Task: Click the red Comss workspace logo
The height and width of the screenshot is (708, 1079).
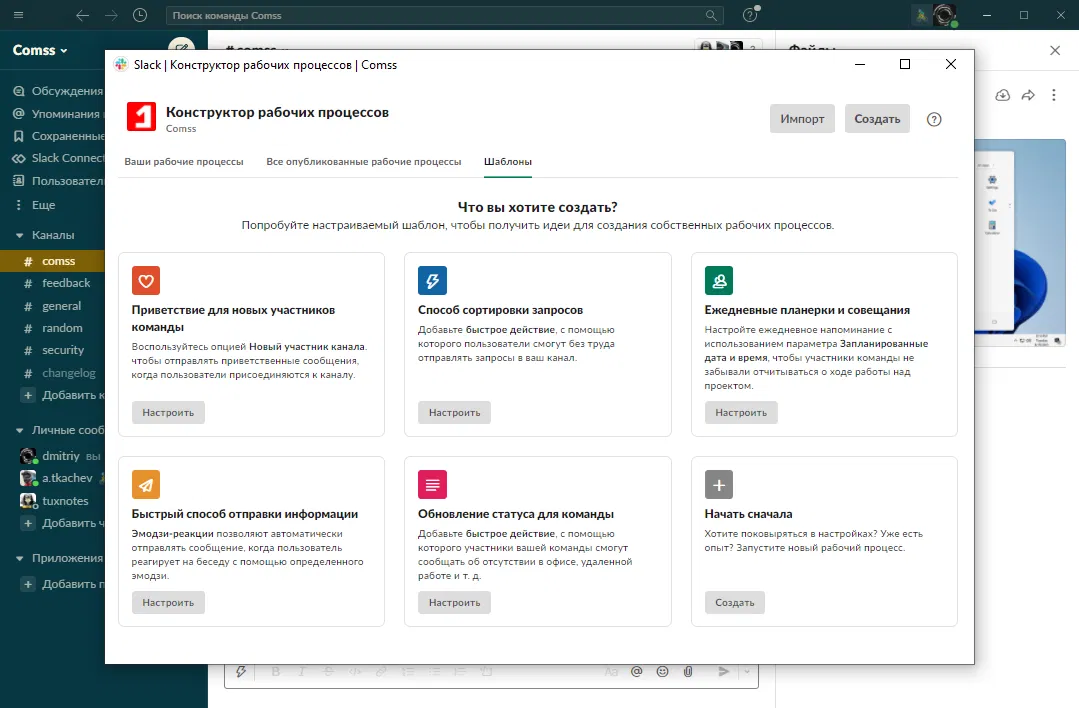Action: coord(142,116)
